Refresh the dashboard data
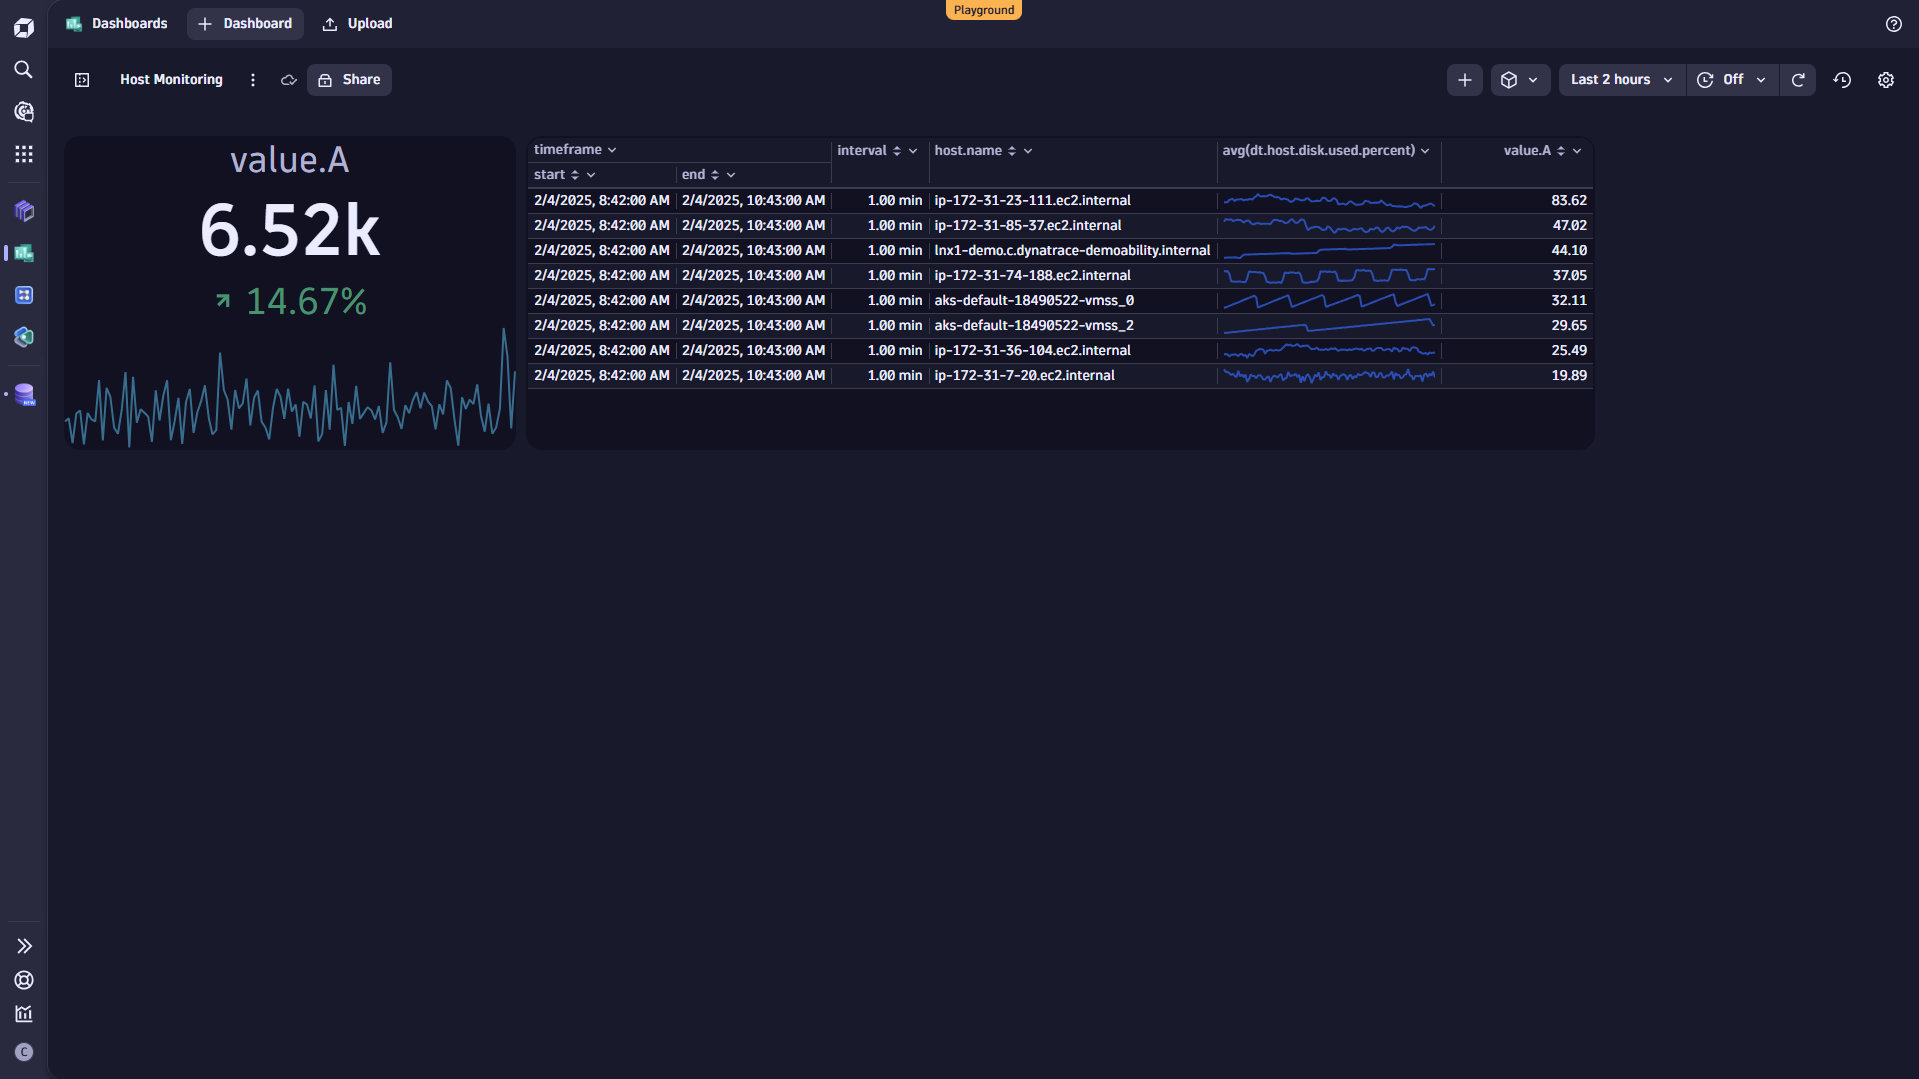This screenshot has height=1079, width=1919. (1798, 79)
